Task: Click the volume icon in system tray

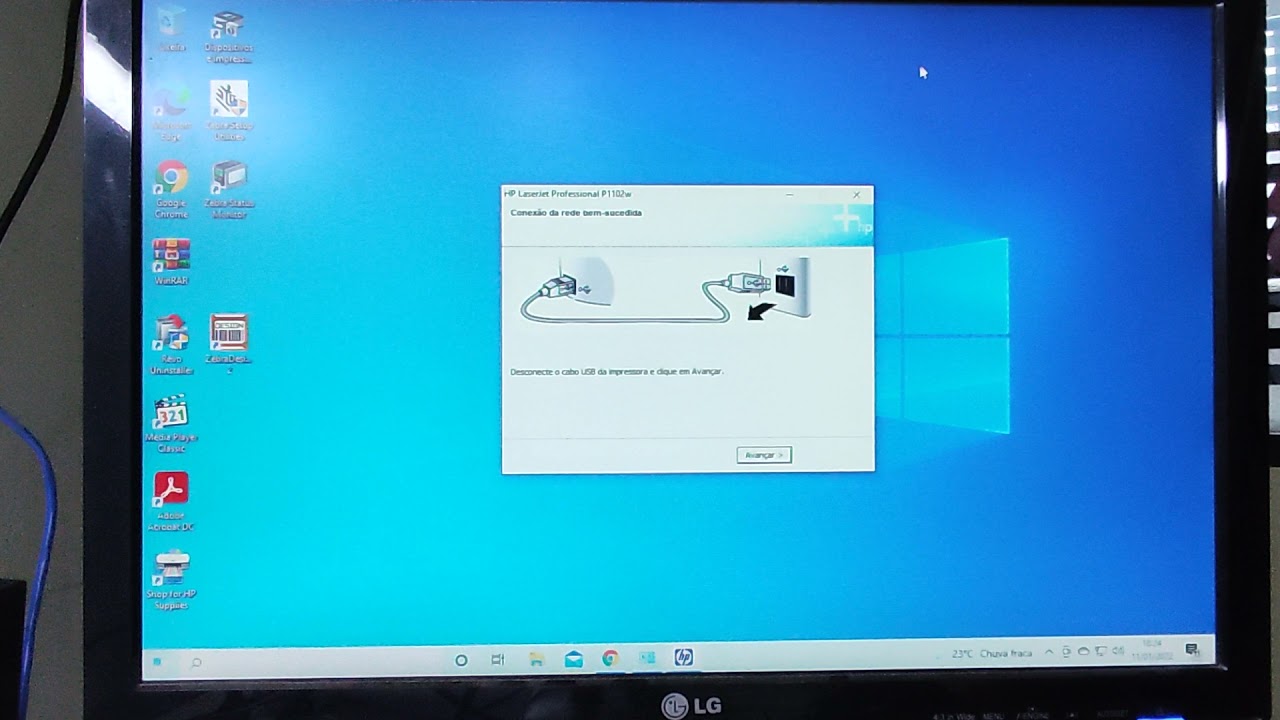Action: click(x=1118, y=651)
